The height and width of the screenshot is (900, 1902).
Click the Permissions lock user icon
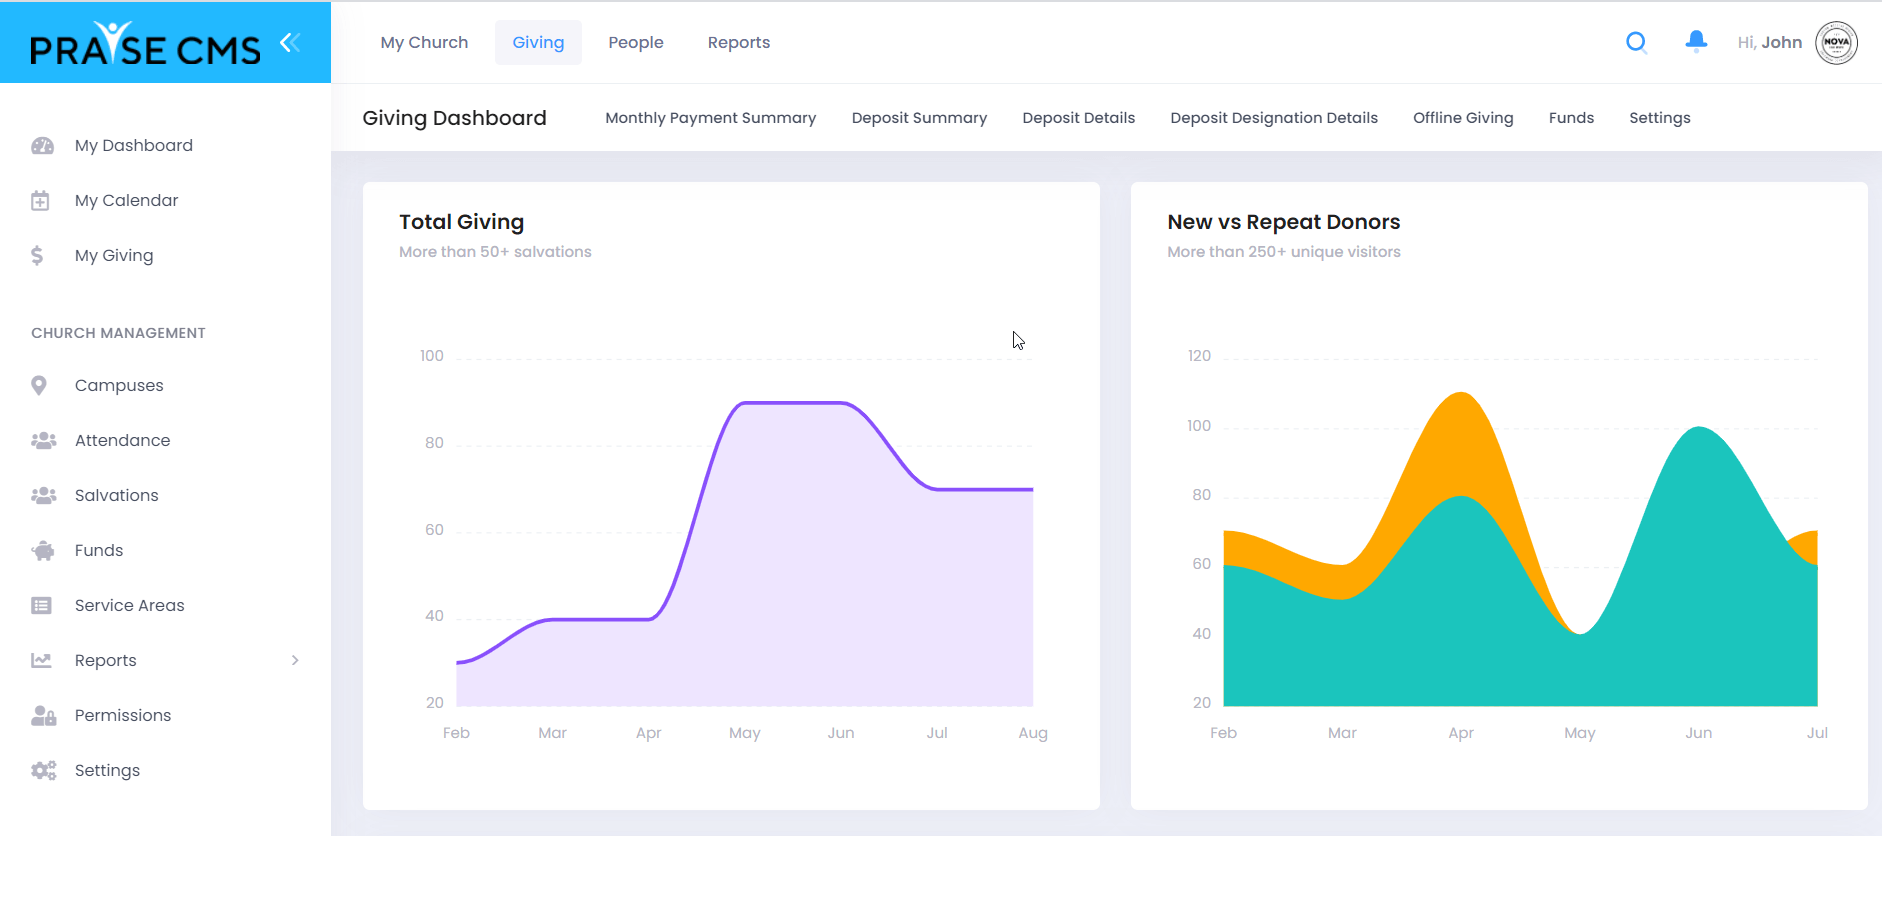(x=43, y=716)
